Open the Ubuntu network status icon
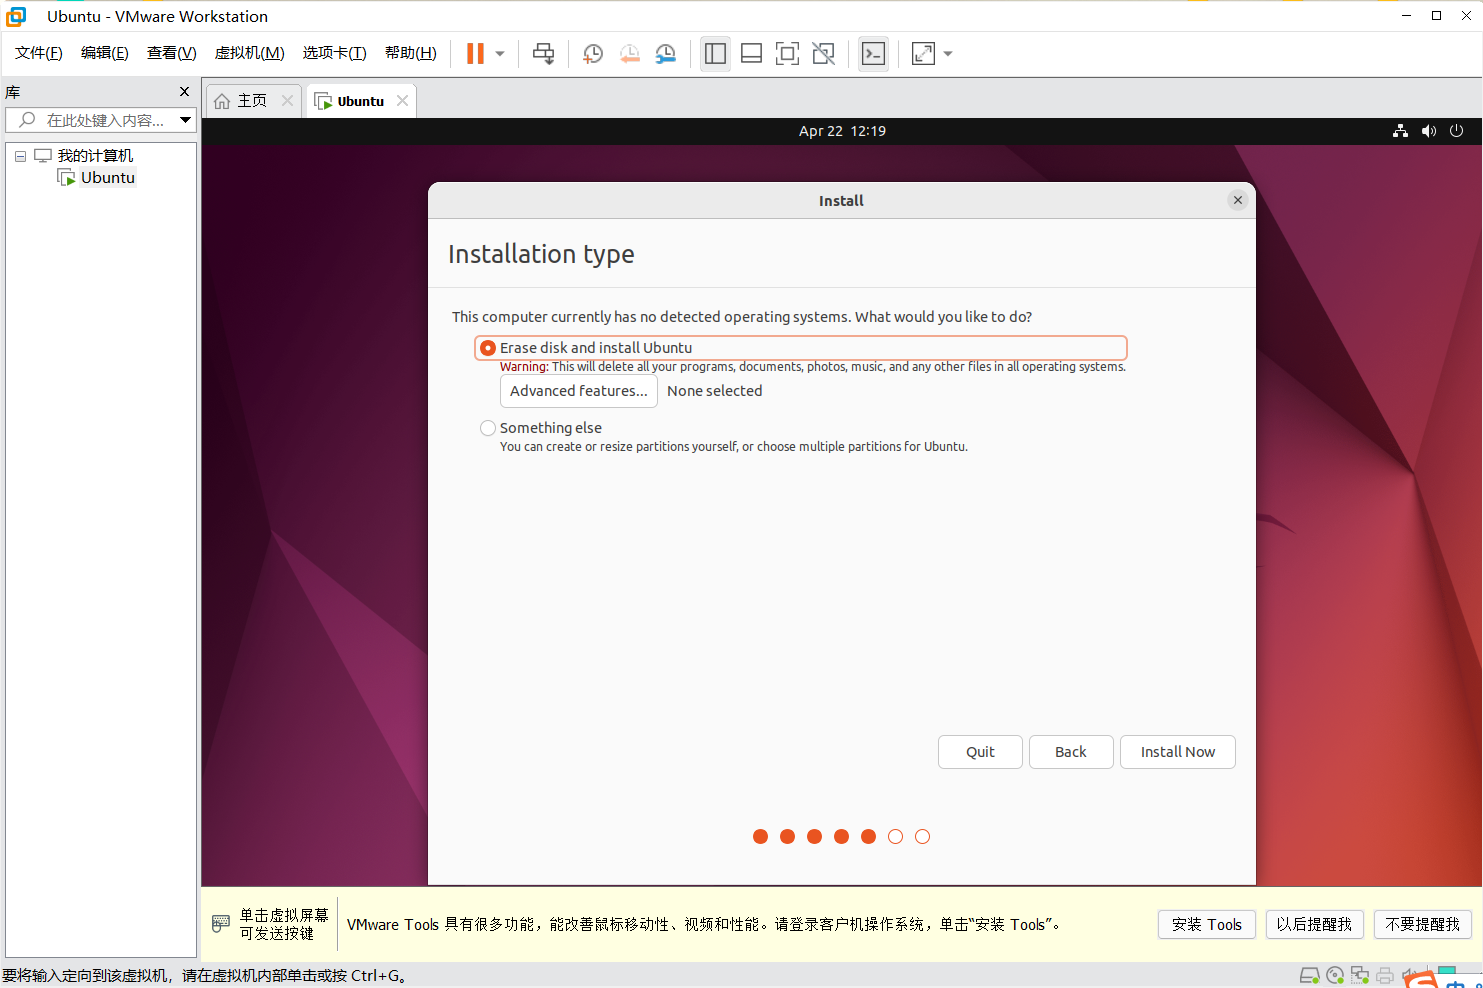 click(x=1400, y=131)
